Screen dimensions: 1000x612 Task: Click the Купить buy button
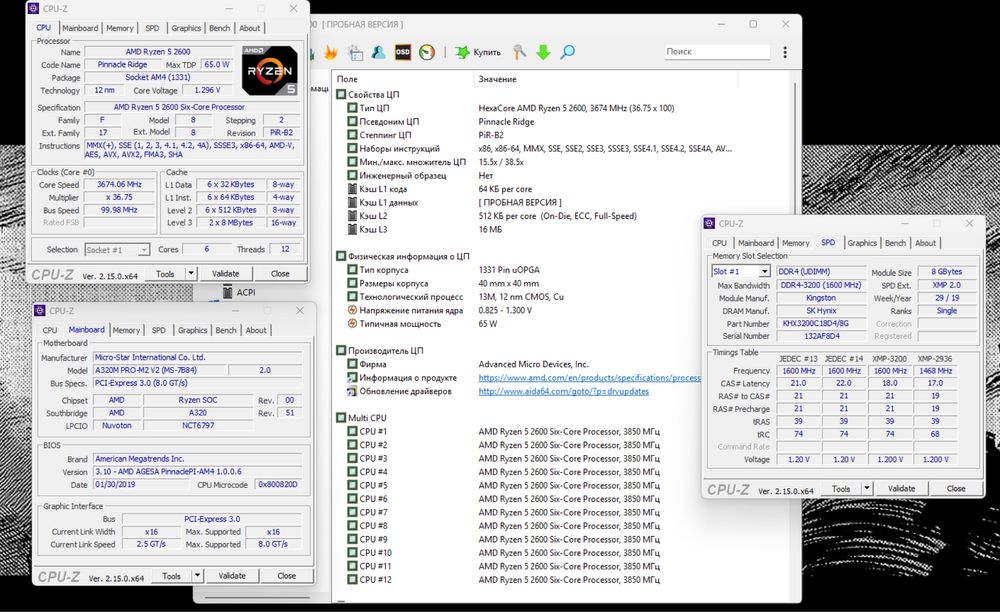pos(478,52)
